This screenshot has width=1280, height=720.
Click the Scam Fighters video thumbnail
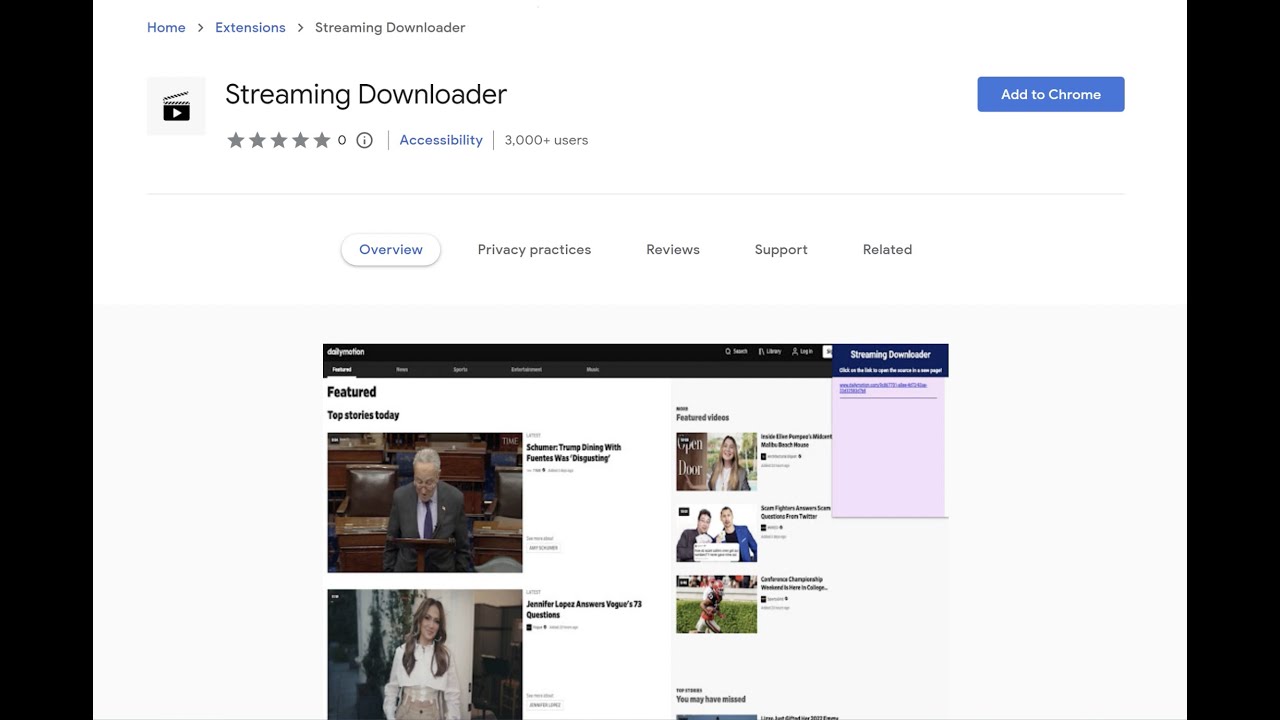(x=716, y=533)
